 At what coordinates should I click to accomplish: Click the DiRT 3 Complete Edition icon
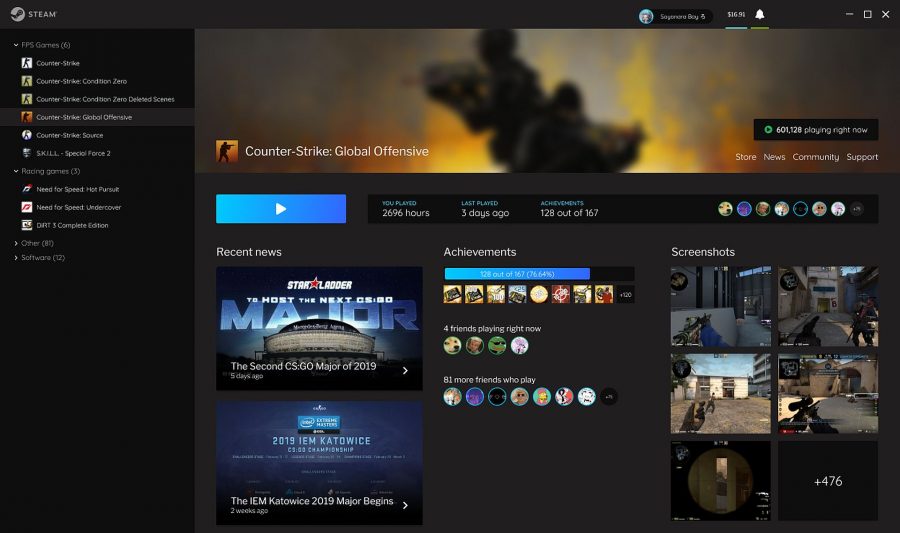click(x=27, y=225)
